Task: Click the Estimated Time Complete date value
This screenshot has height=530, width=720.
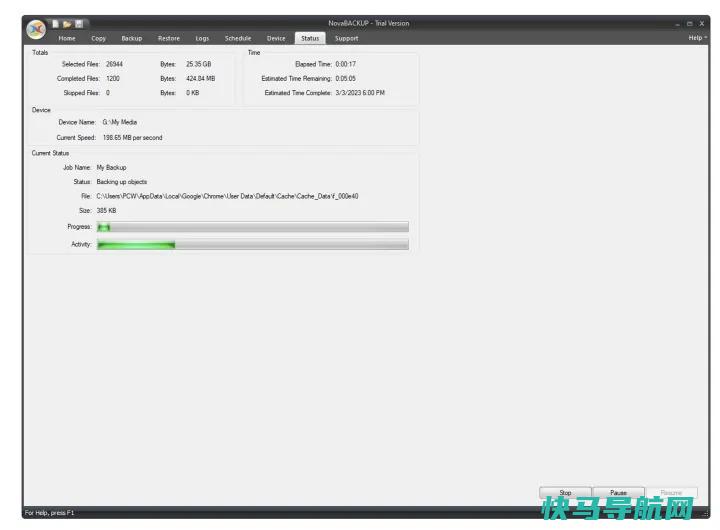Action: tap(360, 93)
